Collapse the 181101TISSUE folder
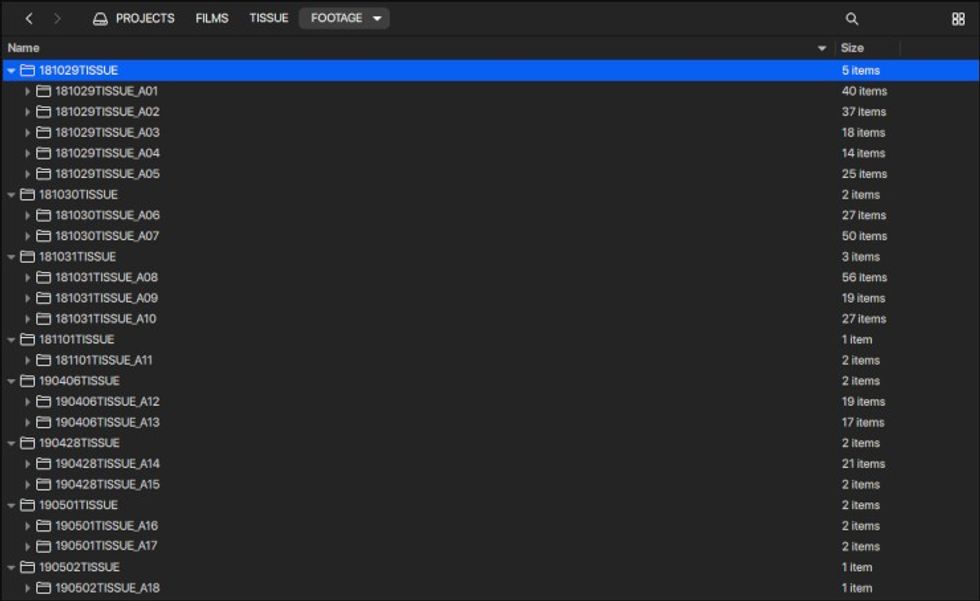 click(x=11, y=340)
